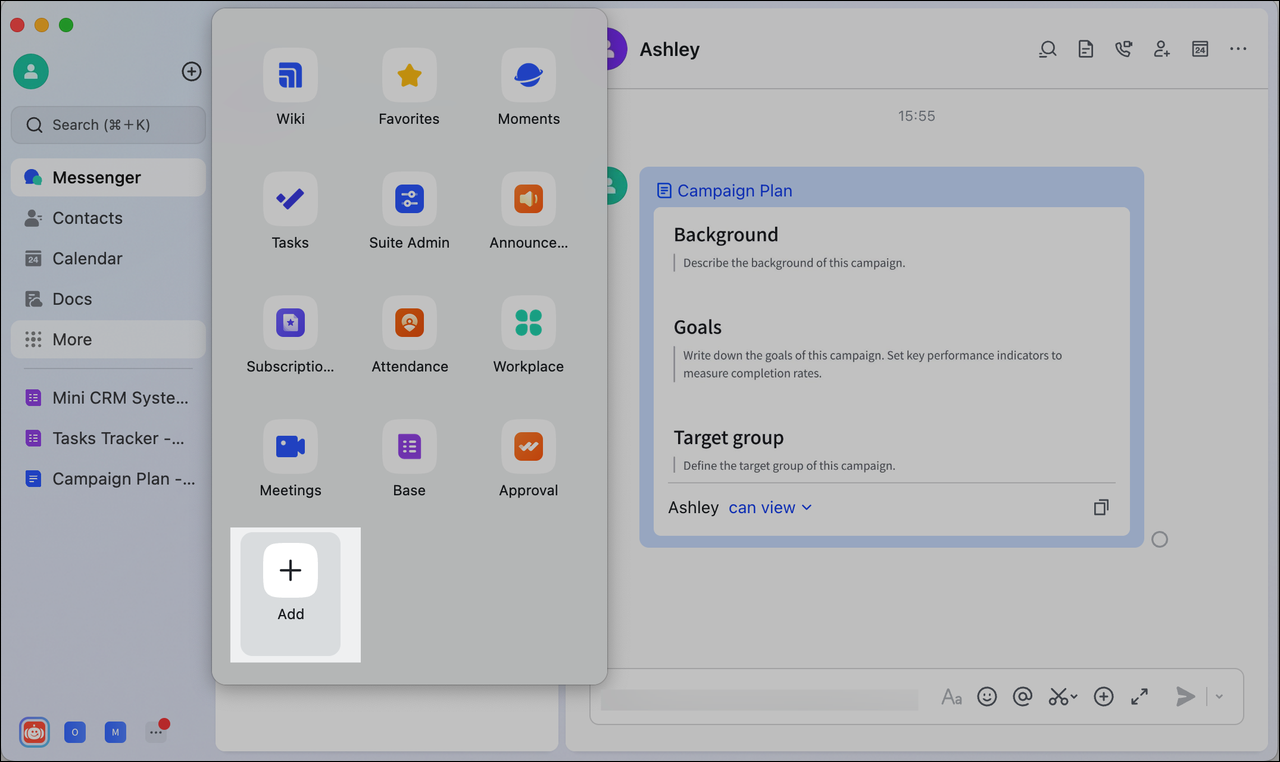Open the Campaign Plan document link
This screenshot has height=762, width=1280.
[724, 190]
